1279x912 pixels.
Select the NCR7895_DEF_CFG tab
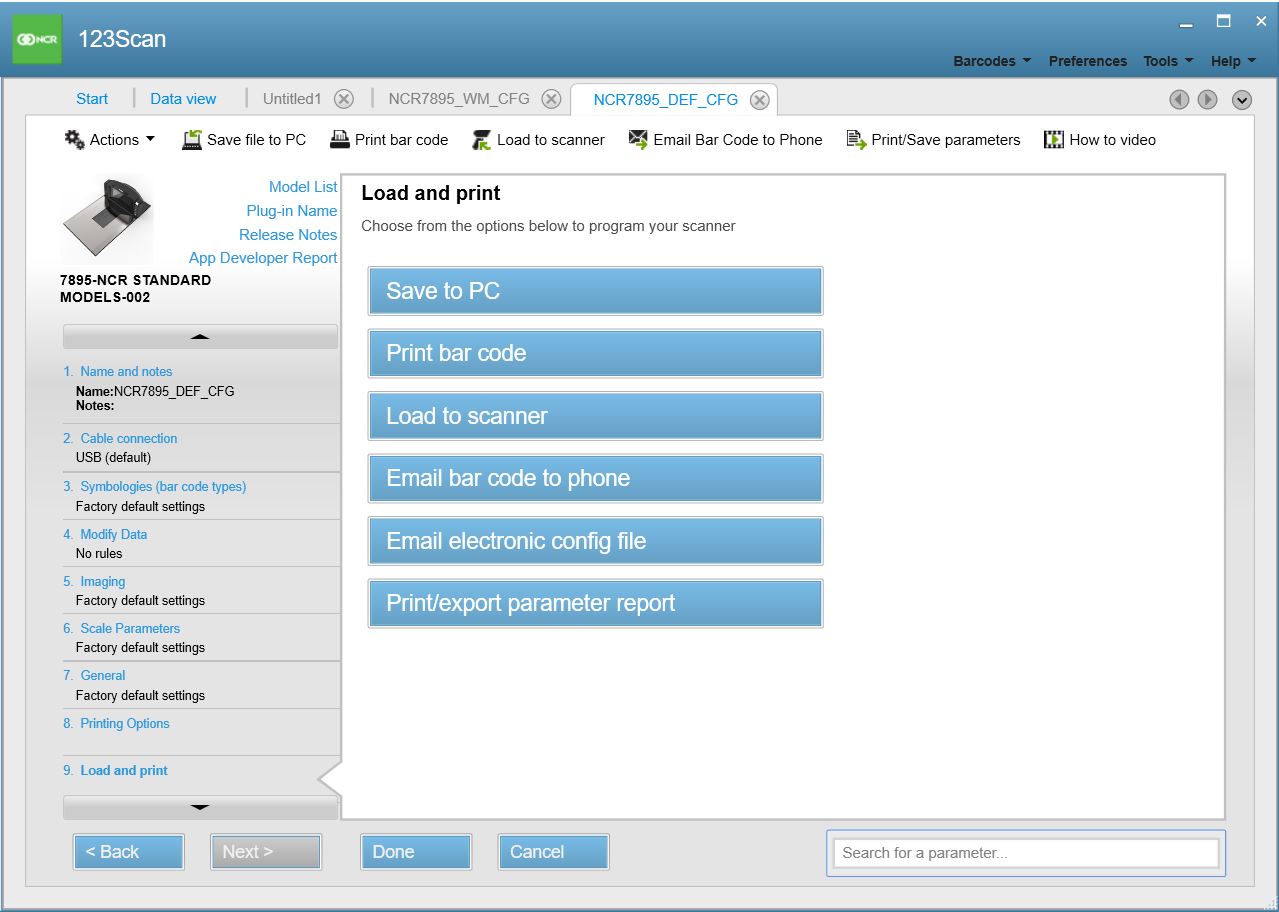666,100
